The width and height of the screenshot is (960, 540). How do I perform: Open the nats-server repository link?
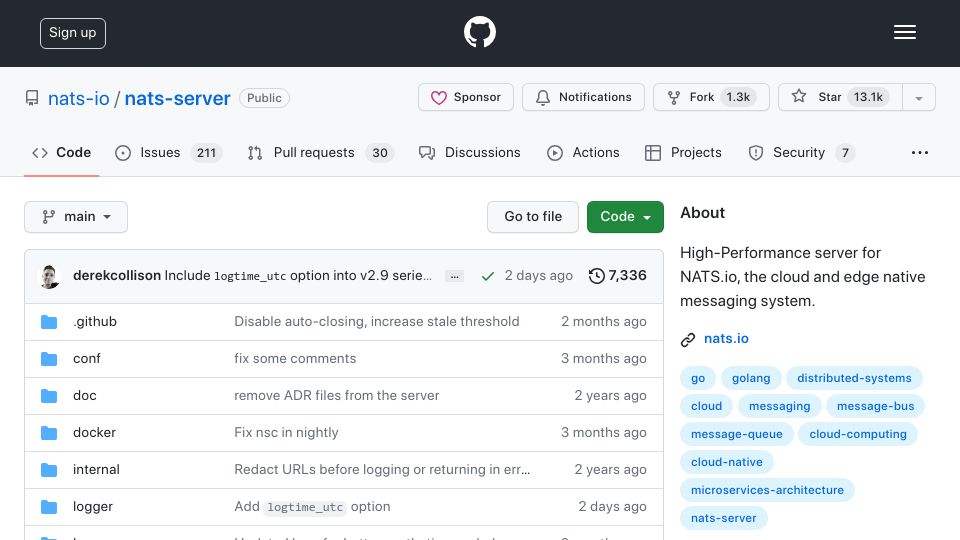[x=178, y=98]
